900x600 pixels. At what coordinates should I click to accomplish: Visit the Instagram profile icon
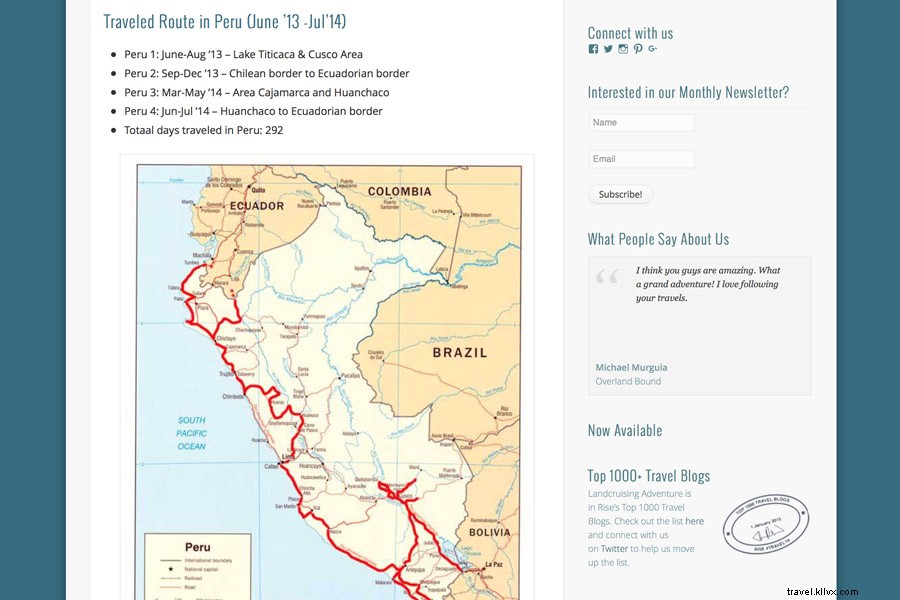623,49
